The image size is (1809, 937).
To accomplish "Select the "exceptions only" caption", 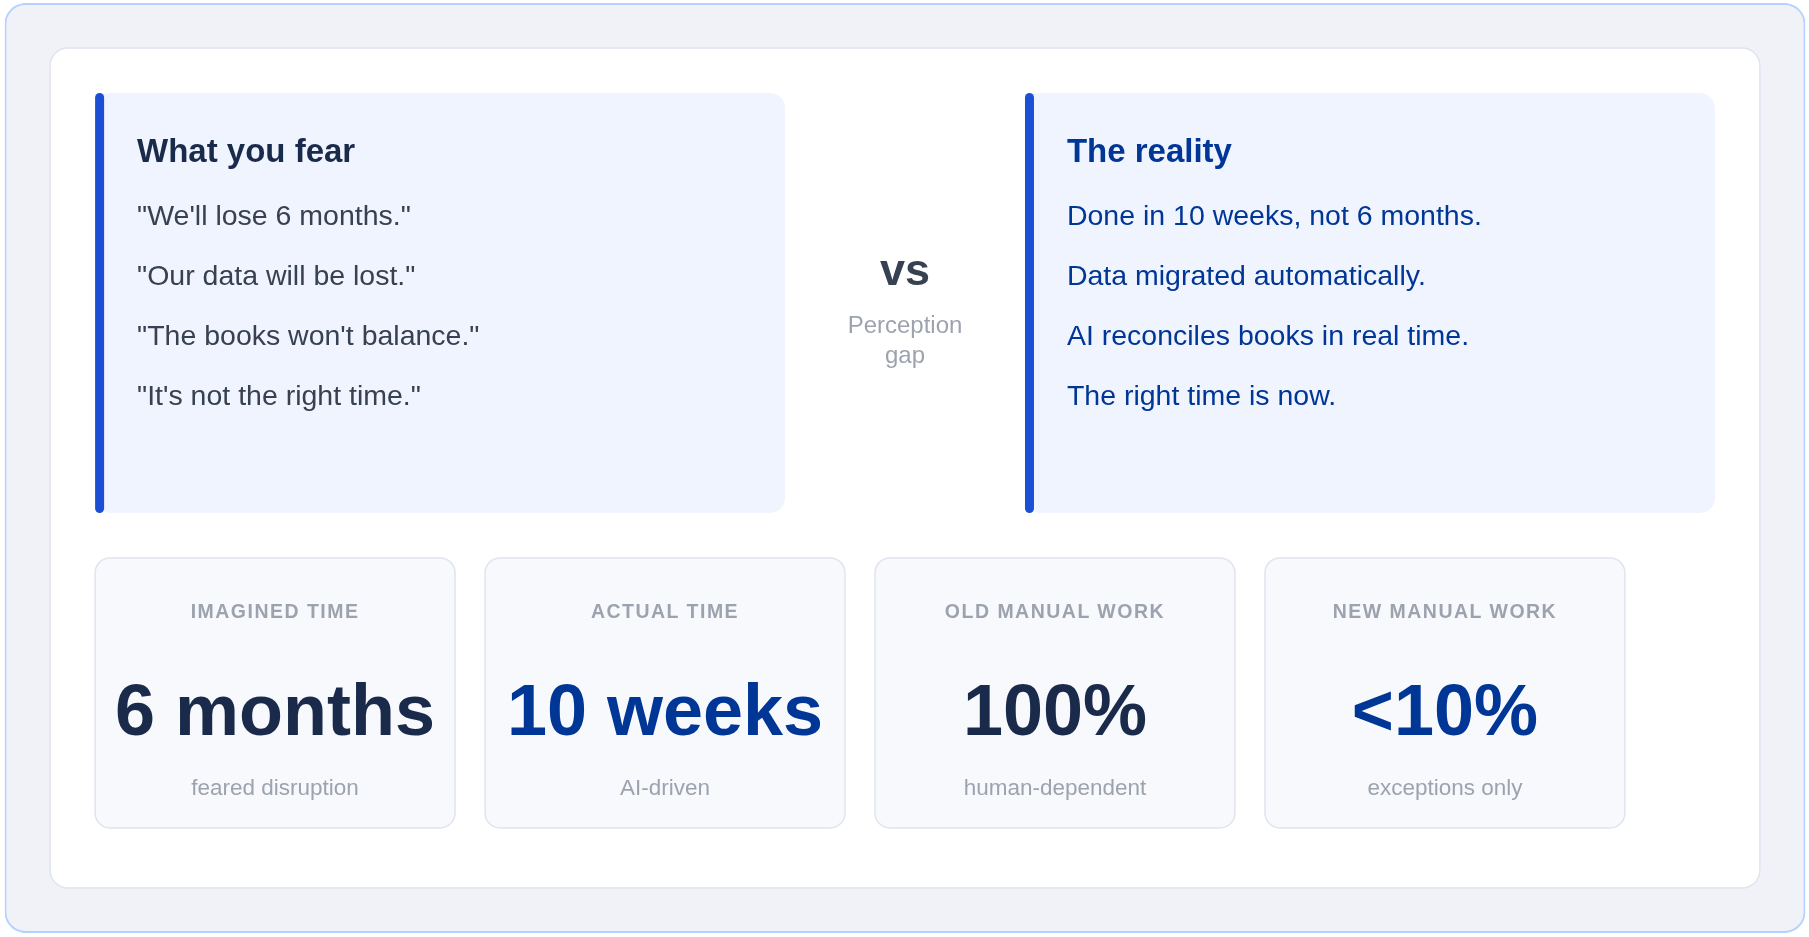I will (1444, 788).
